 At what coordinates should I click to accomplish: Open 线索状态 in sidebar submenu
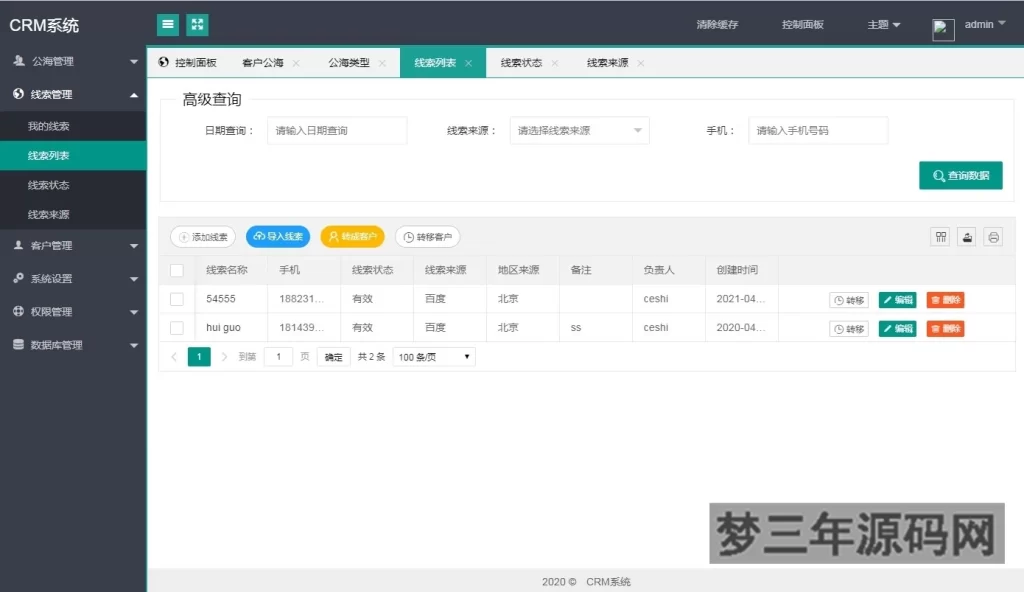[x=73, y=185]
